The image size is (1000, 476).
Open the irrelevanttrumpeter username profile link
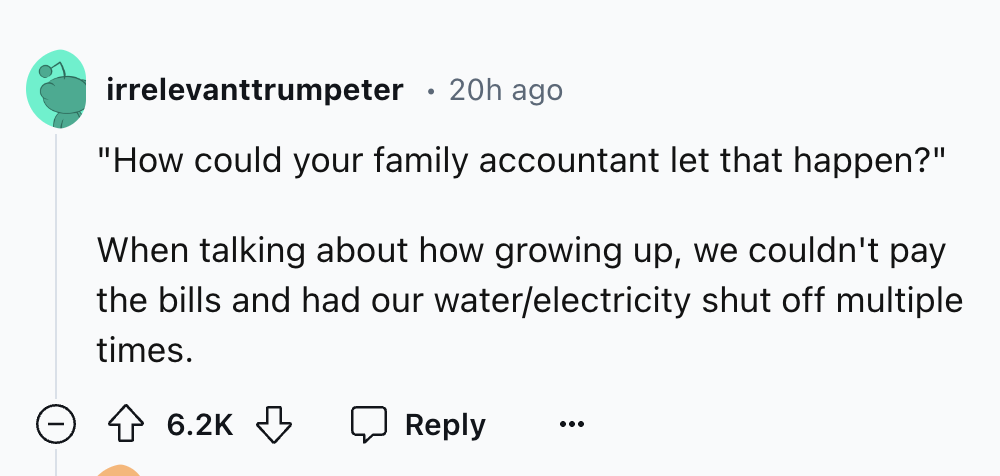(254, 91)
